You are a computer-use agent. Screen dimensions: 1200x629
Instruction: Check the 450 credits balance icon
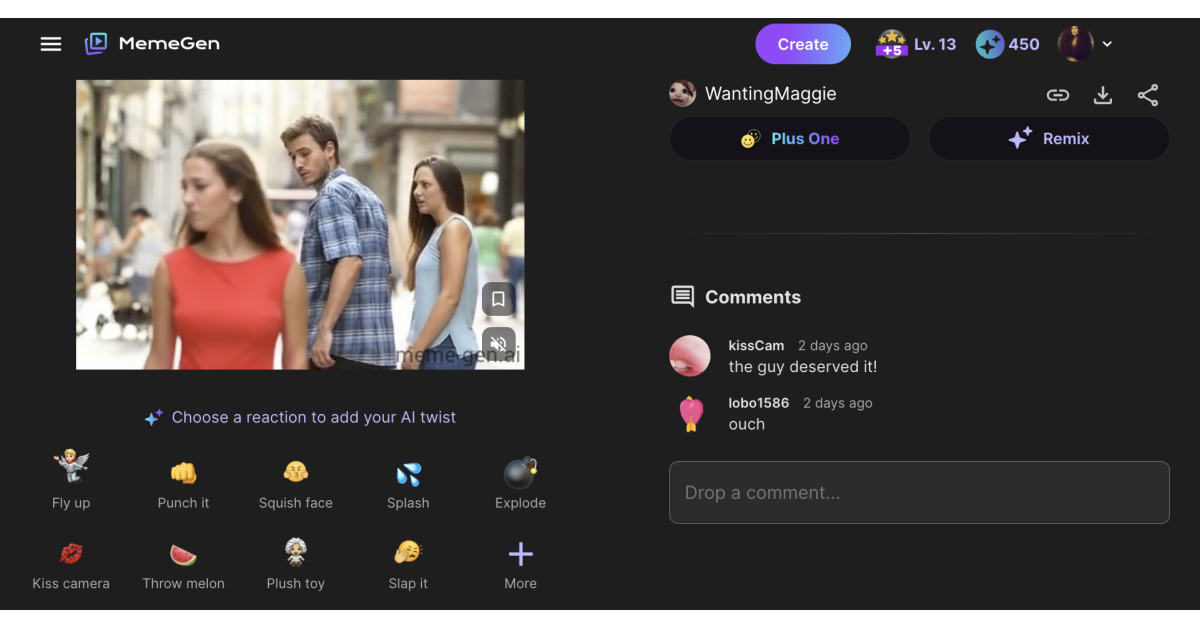coord(990,44)
